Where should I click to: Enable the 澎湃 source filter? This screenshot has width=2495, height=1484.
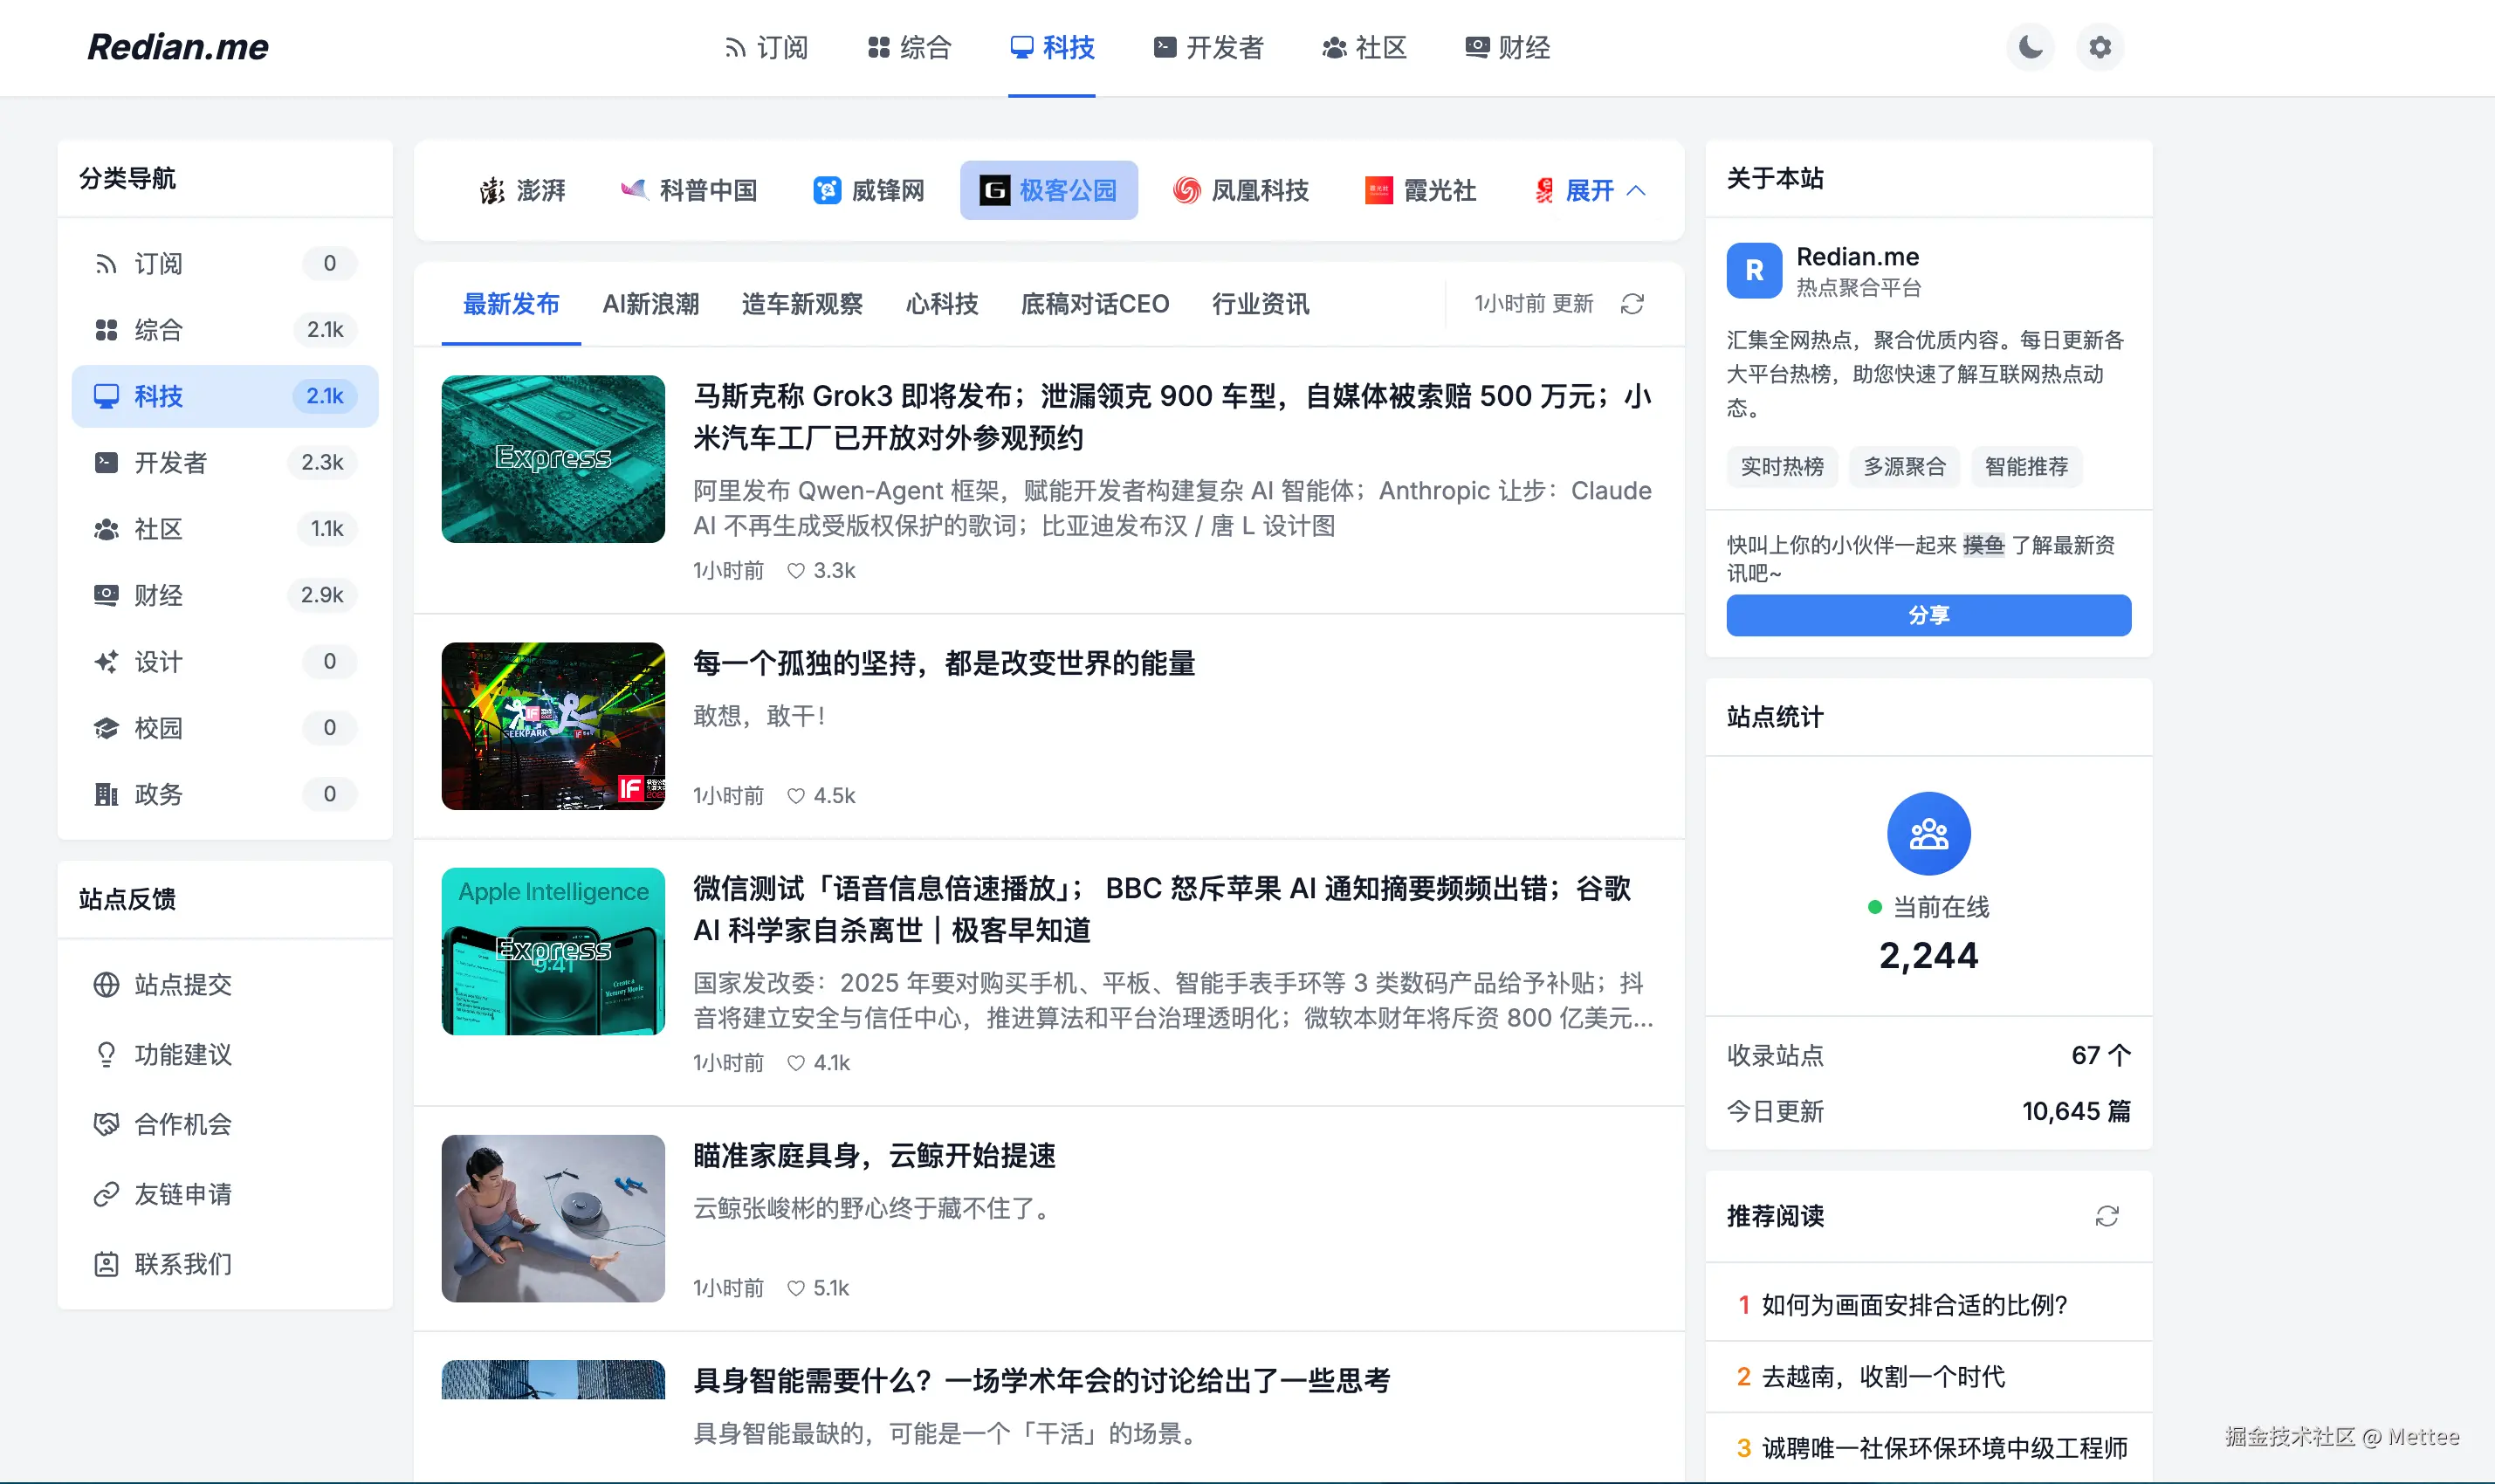click(522, 190)
